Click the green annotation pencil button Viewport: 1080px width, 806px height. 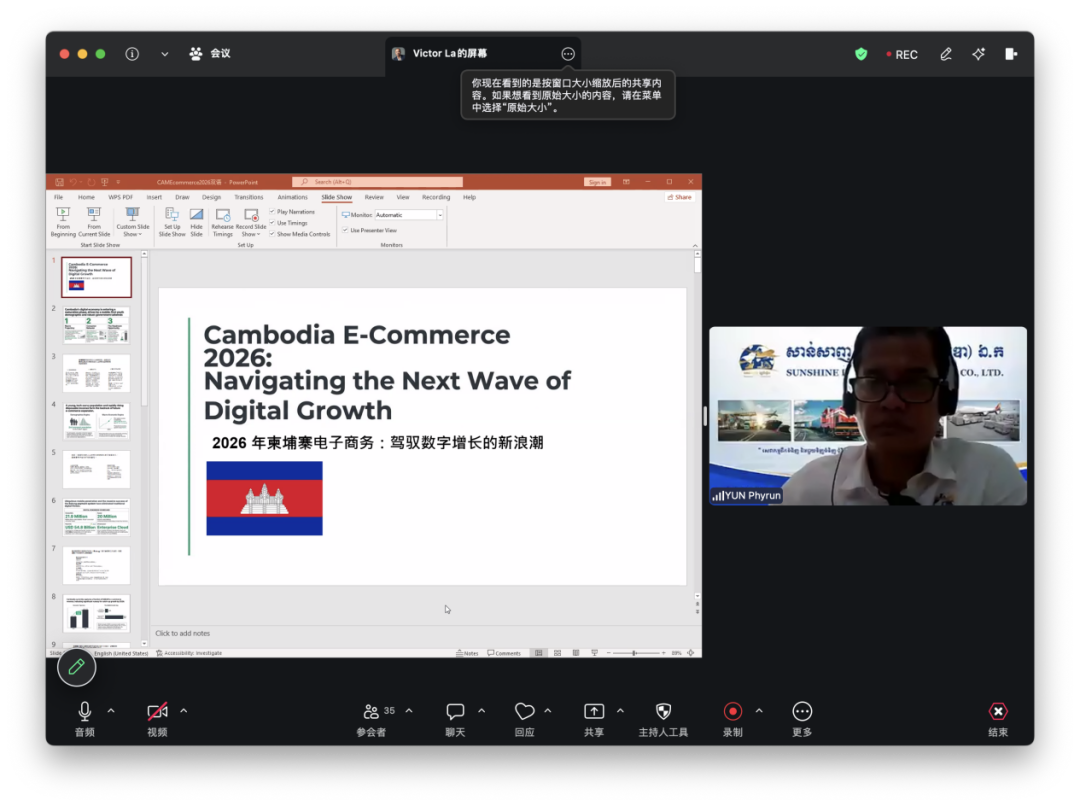click(76, 666)
